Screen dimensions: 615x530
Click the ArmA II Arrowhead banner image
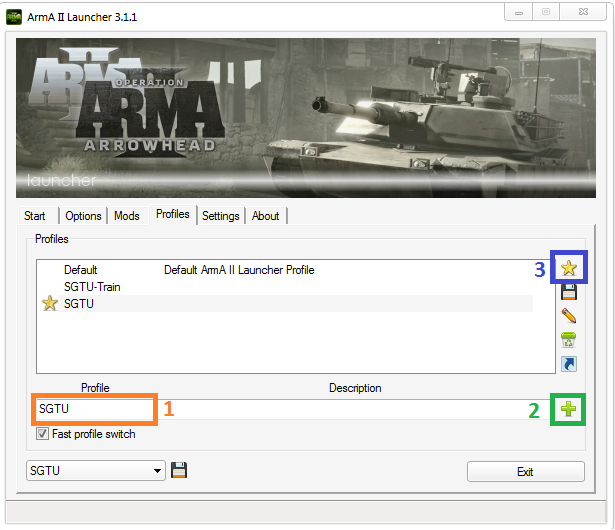(x=306, y=118)
